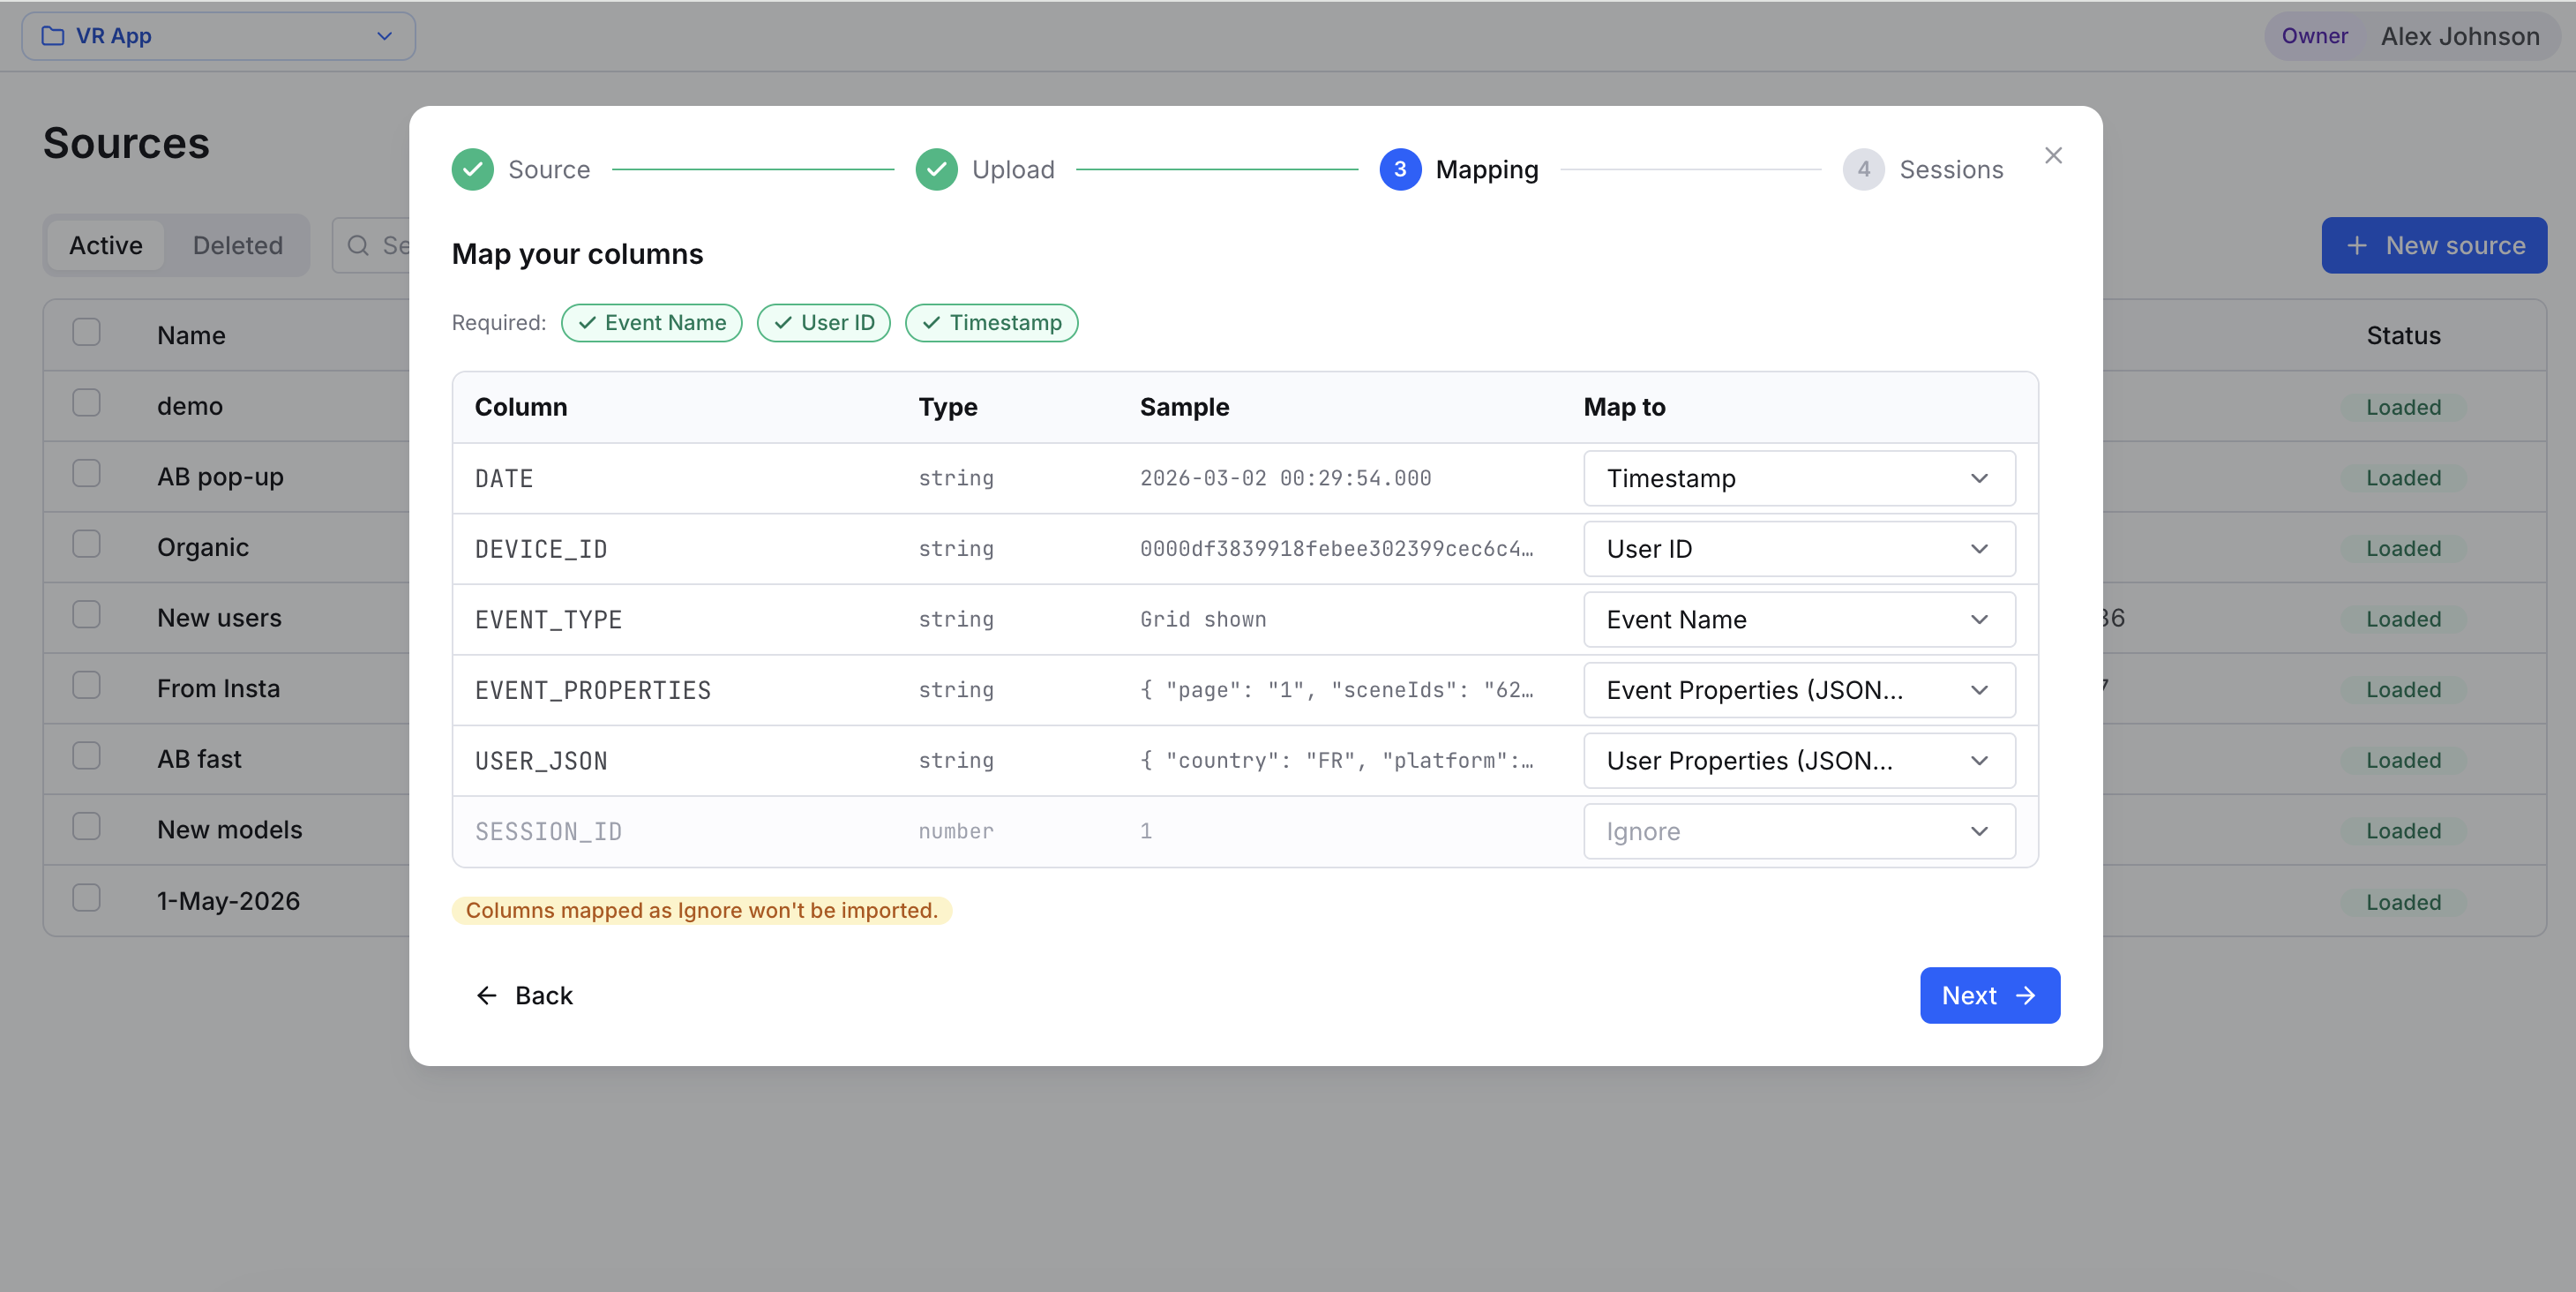Check the box for From Insta source
2576x1292 pixels.
(86, 685)
